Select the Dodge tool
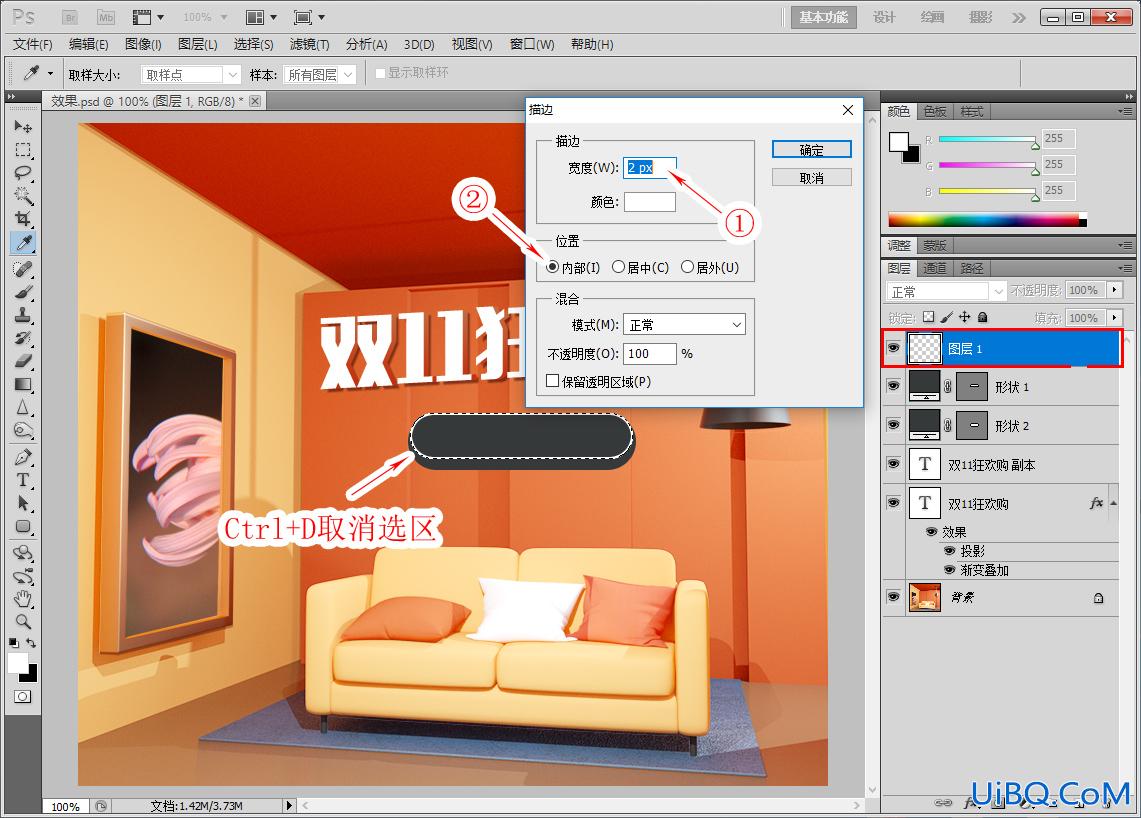 click(x=23, y=431)
